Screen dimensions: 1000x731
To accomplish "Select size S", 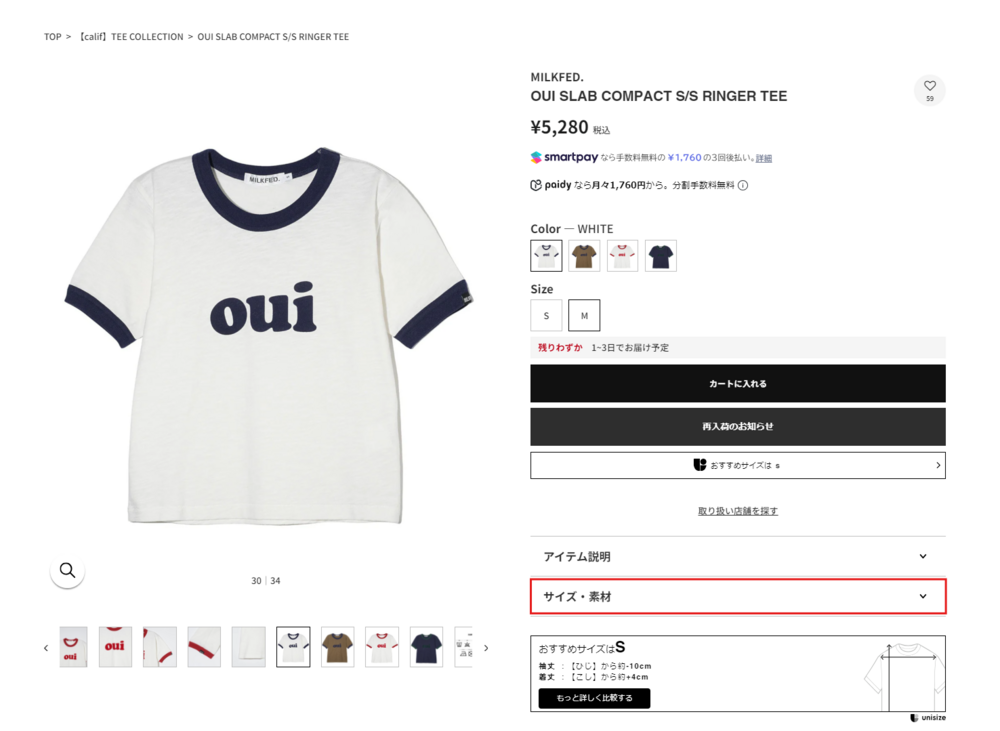I will pyautogui.click(x=546, y=316).
